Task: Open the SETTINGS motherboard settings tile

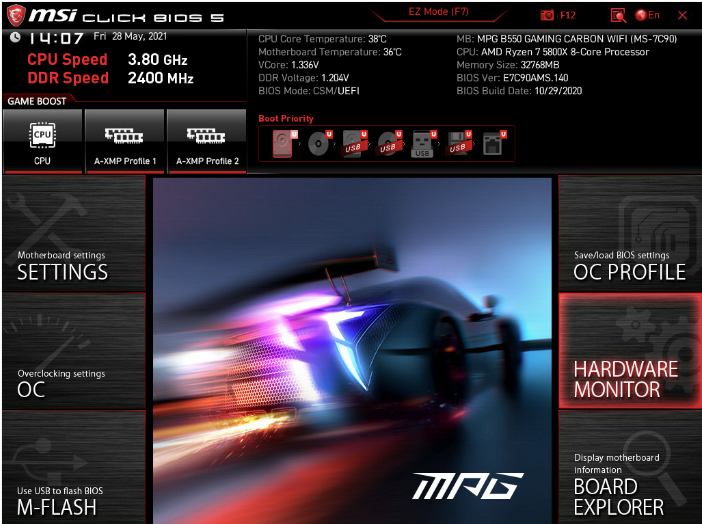Action: pos(74,233)
